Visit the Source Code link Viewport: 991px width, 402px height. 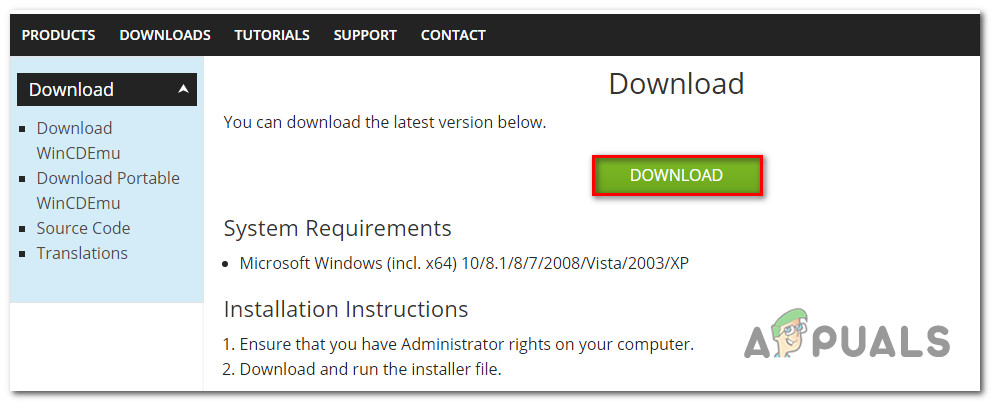[83, 228]
